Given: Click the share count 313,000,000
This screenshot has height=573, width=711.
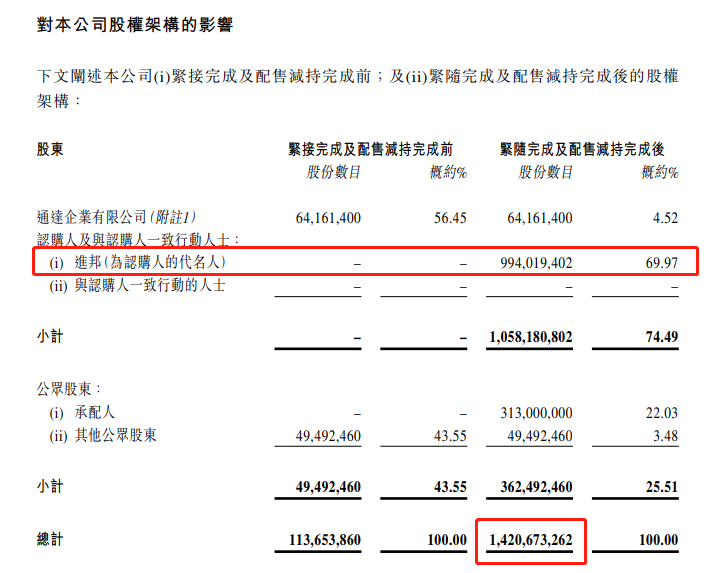Looking at the screenshot, I should (x=536, y=413).
